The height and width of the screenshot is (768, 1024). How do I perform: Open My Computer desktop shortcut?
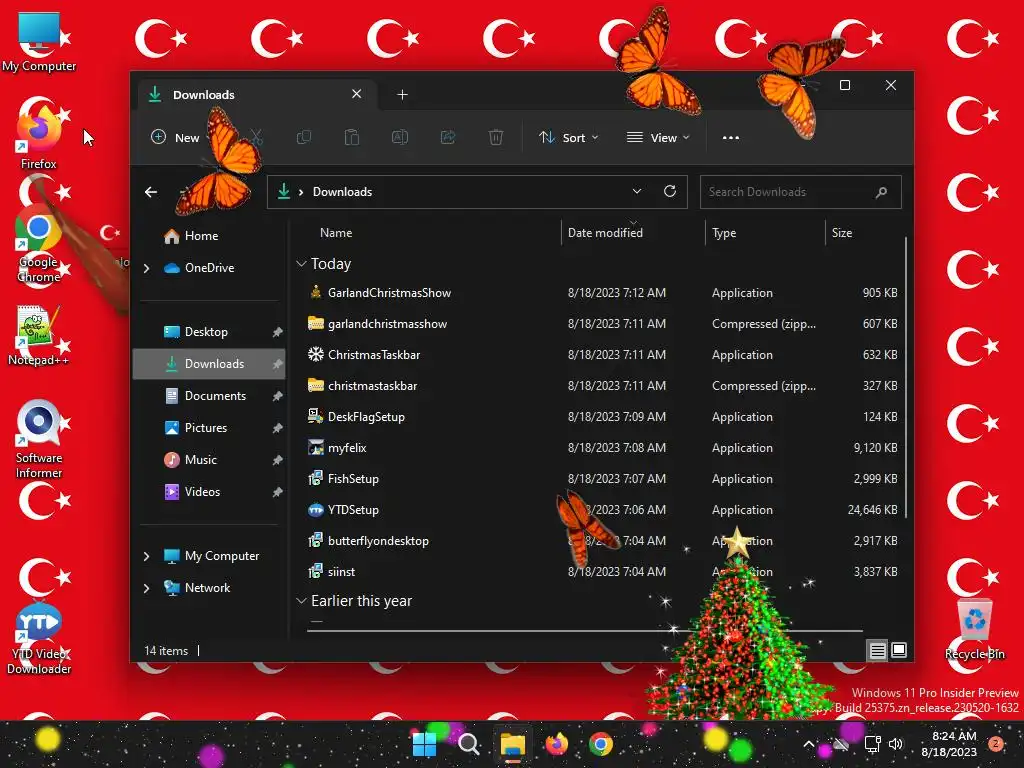pos(39,42)
